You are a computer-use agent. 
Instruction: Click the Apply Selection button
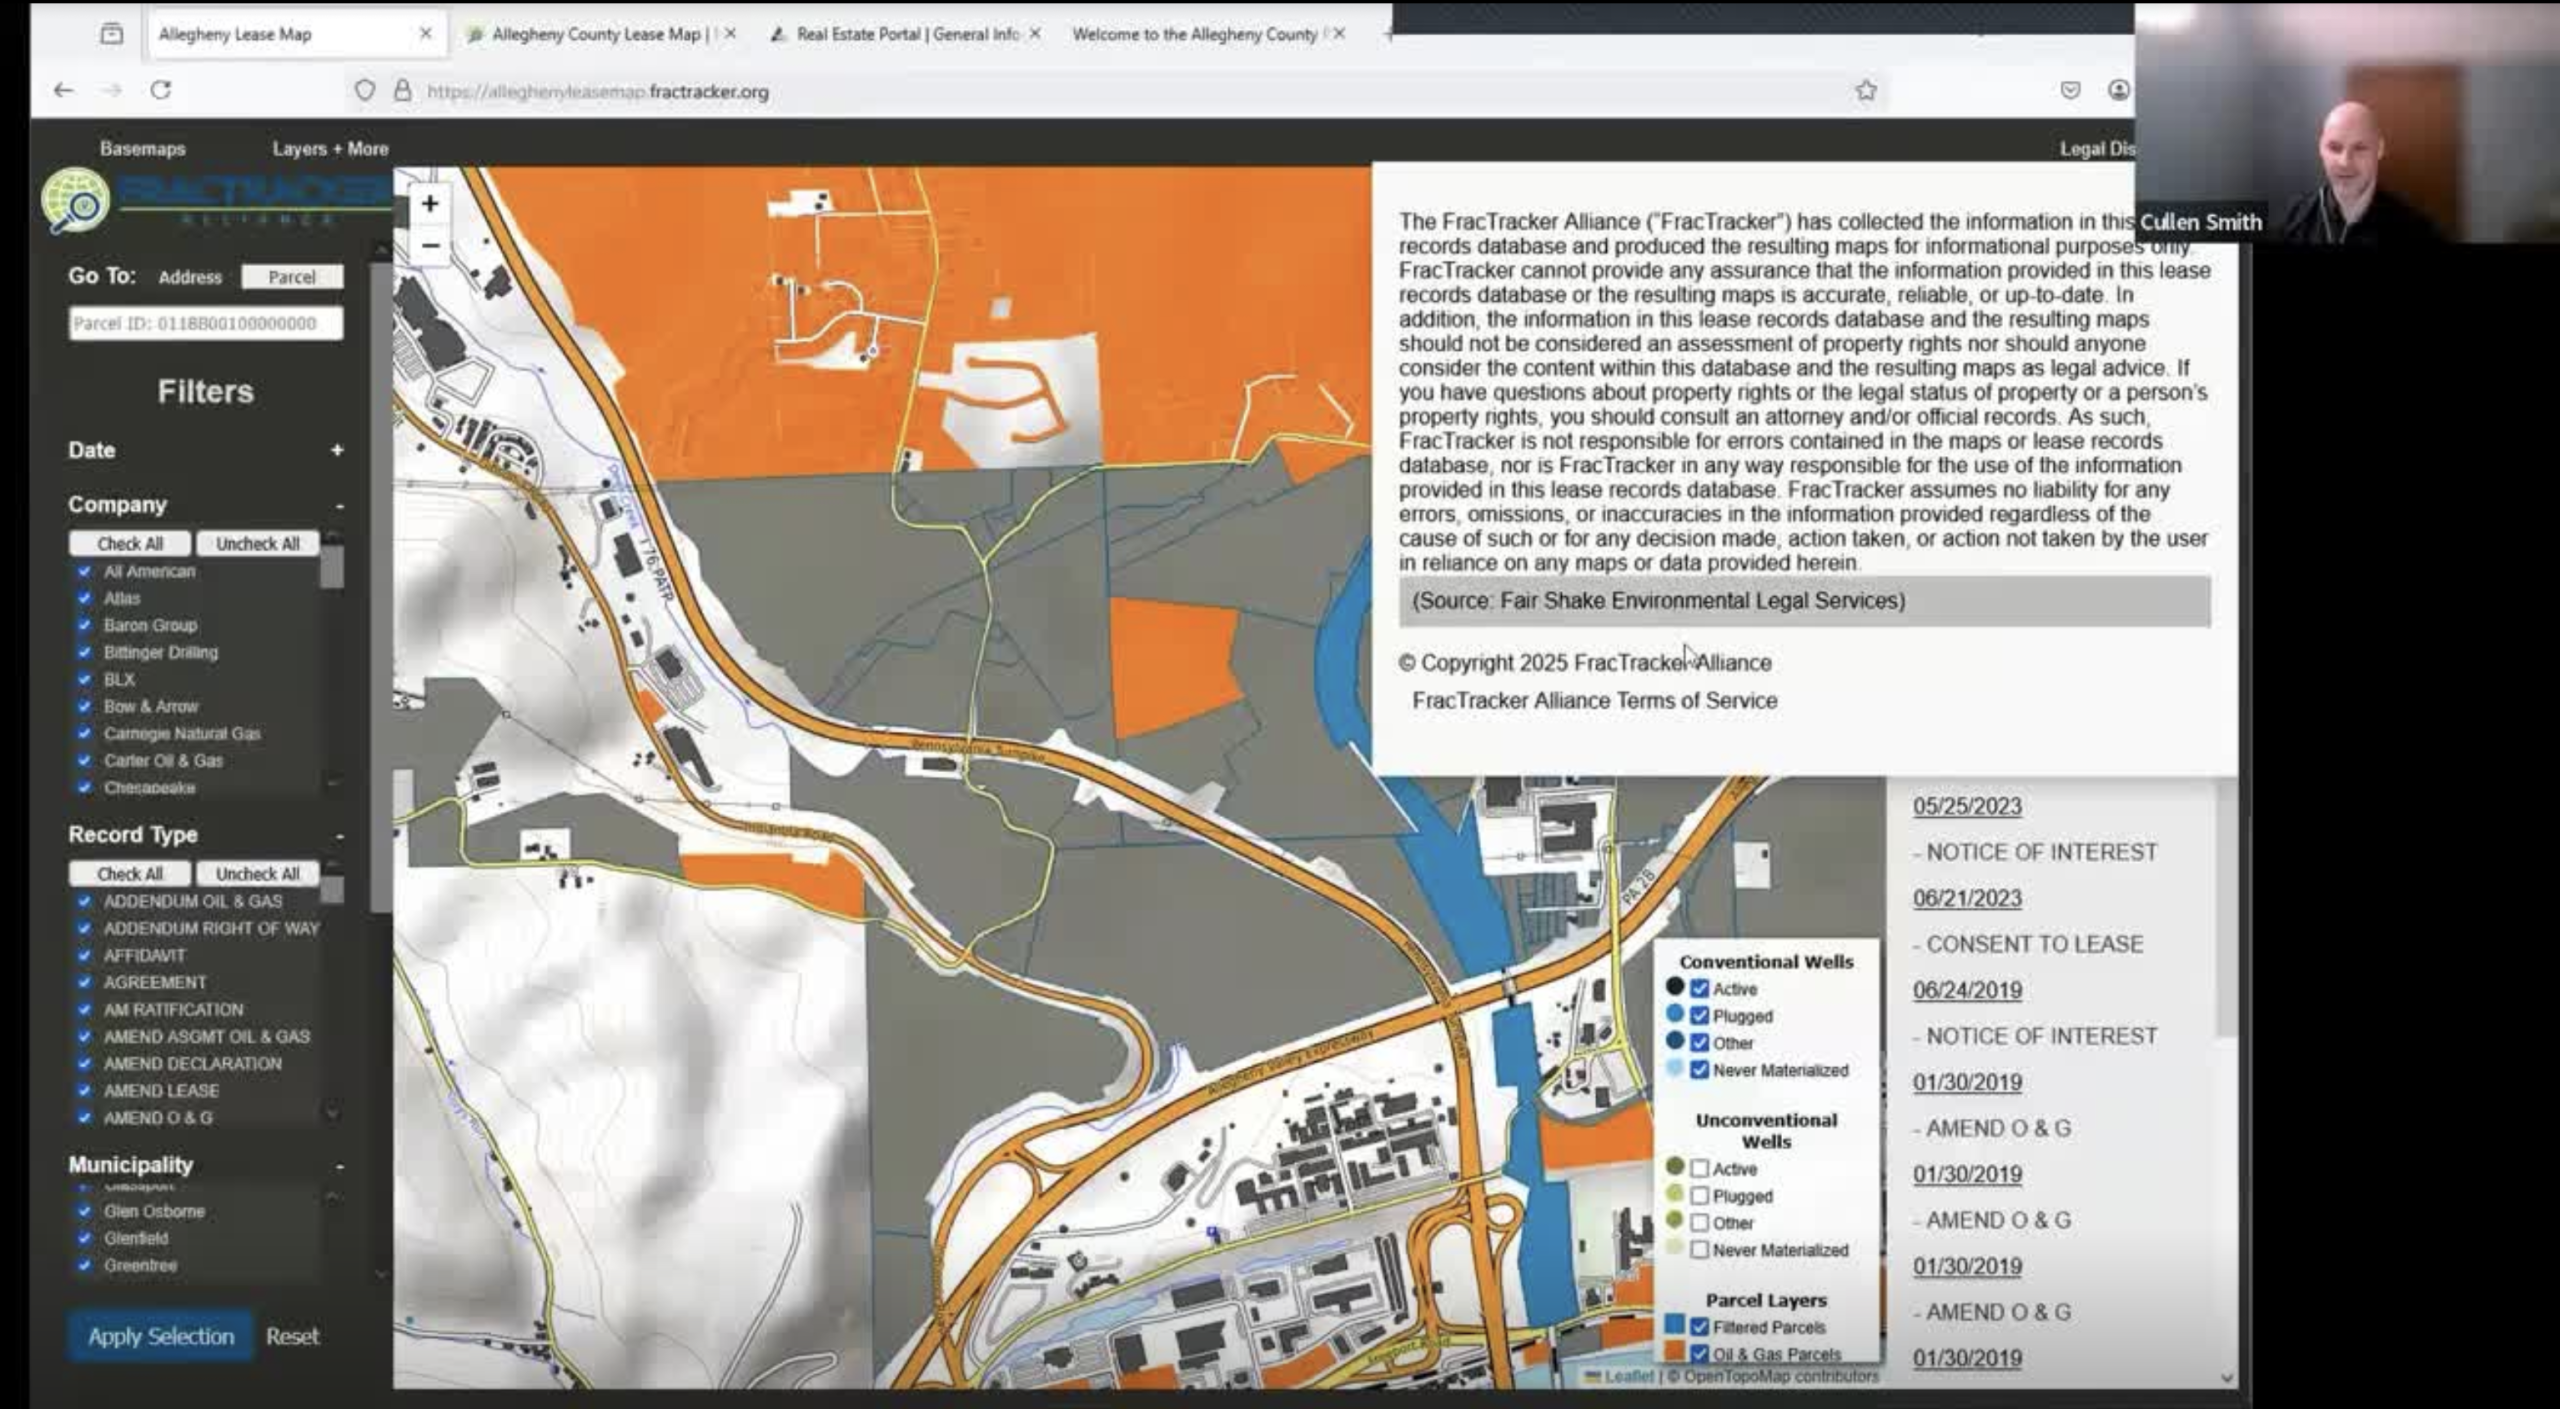pos(160,1336)
